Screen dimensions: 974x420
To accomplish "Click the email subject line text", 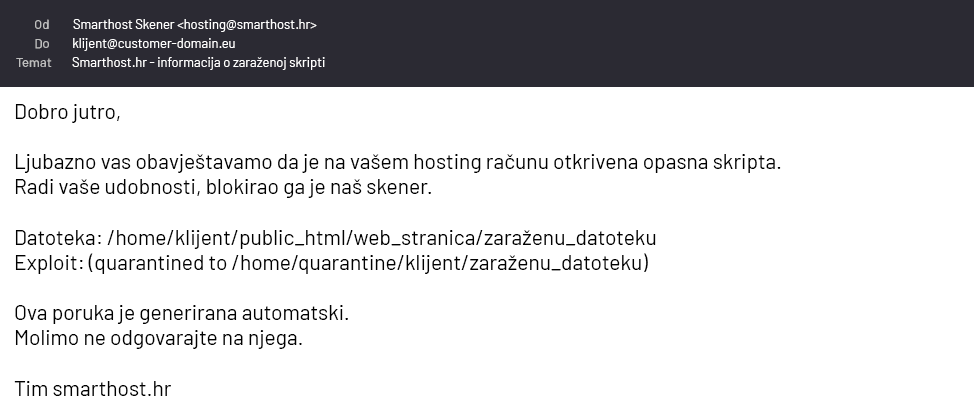I will click(198, 62).
